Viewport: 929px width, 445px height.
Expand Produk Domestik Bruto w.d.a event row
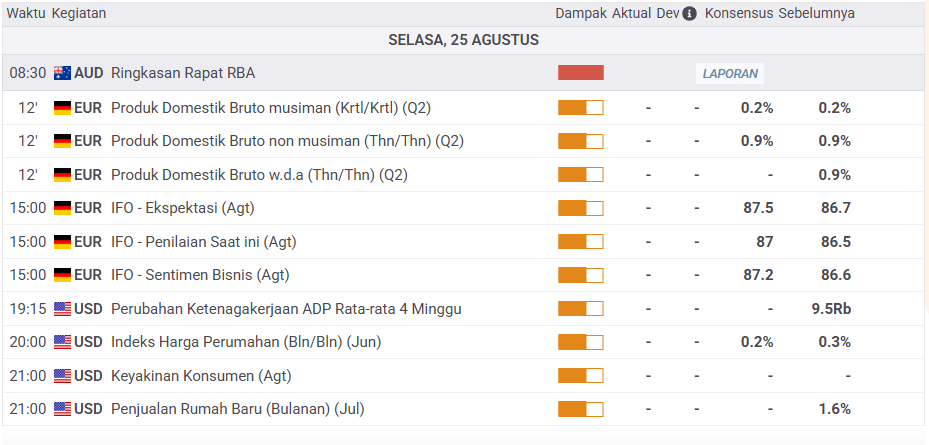click(x=259, y=175)
